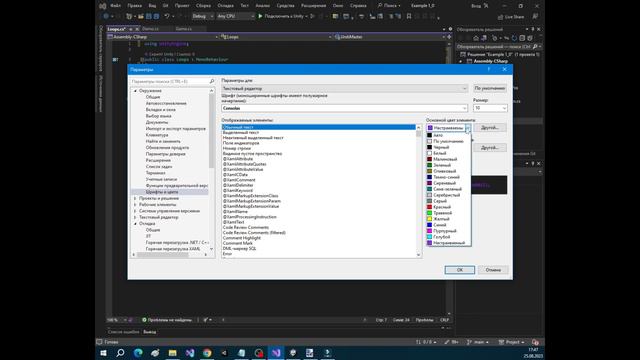The image size is (640, 360).
Task: Expand Система управления версиями node
Action: pos(135,211)
